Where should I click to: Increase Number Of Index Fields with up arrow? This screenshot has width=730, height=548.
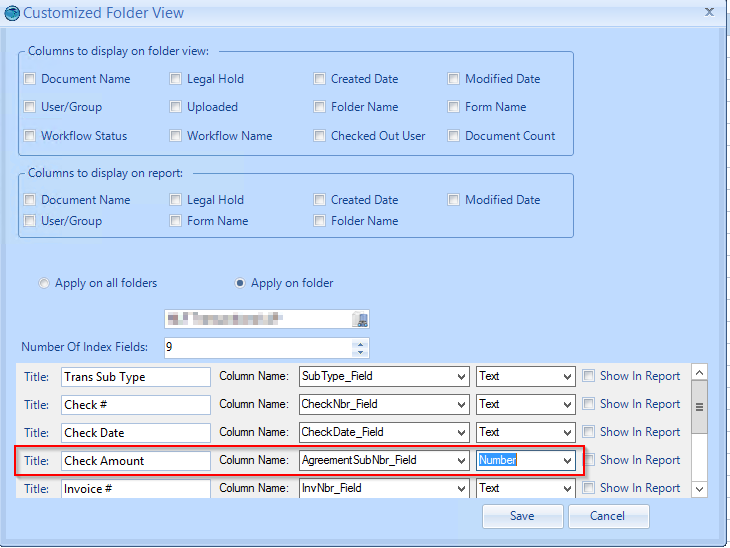pos(361,343)
